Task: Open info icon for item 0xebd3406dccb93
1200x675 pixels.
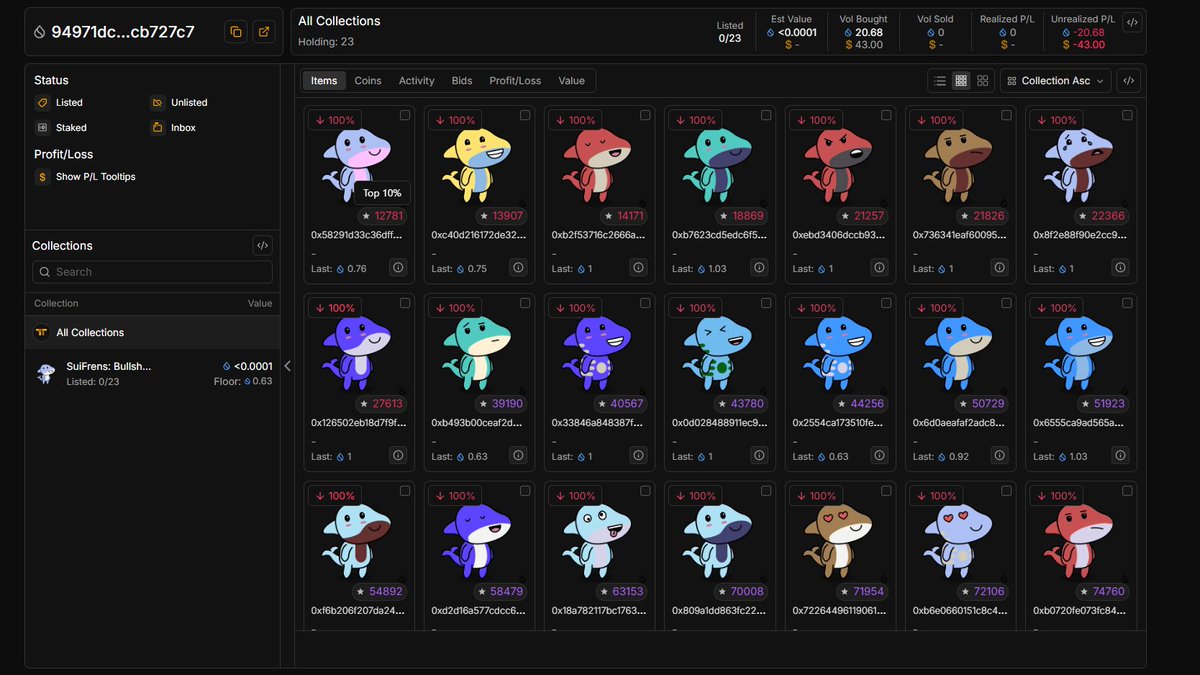Action: [879, 268]
